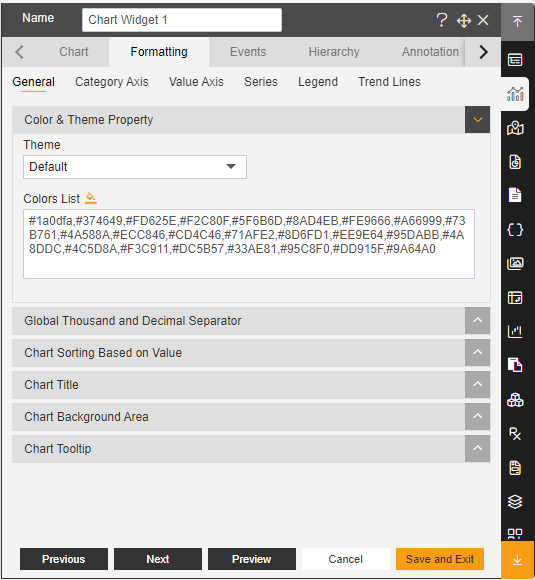The width and height of the screenshot is (535, 580).
Task: Open the image gallery icon in sidebar
Action: pos(515,263)
